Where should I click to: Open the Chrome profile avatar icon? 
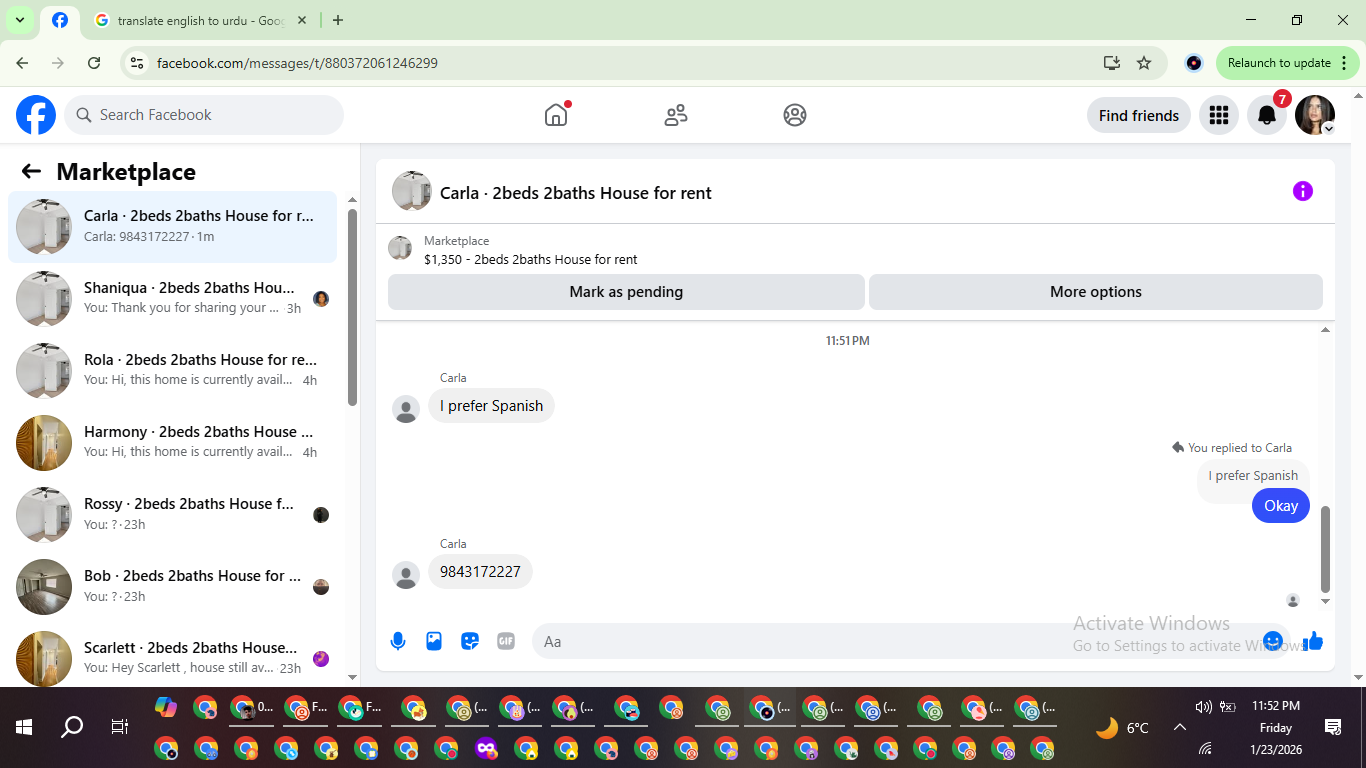click(x=1193, y=63)
